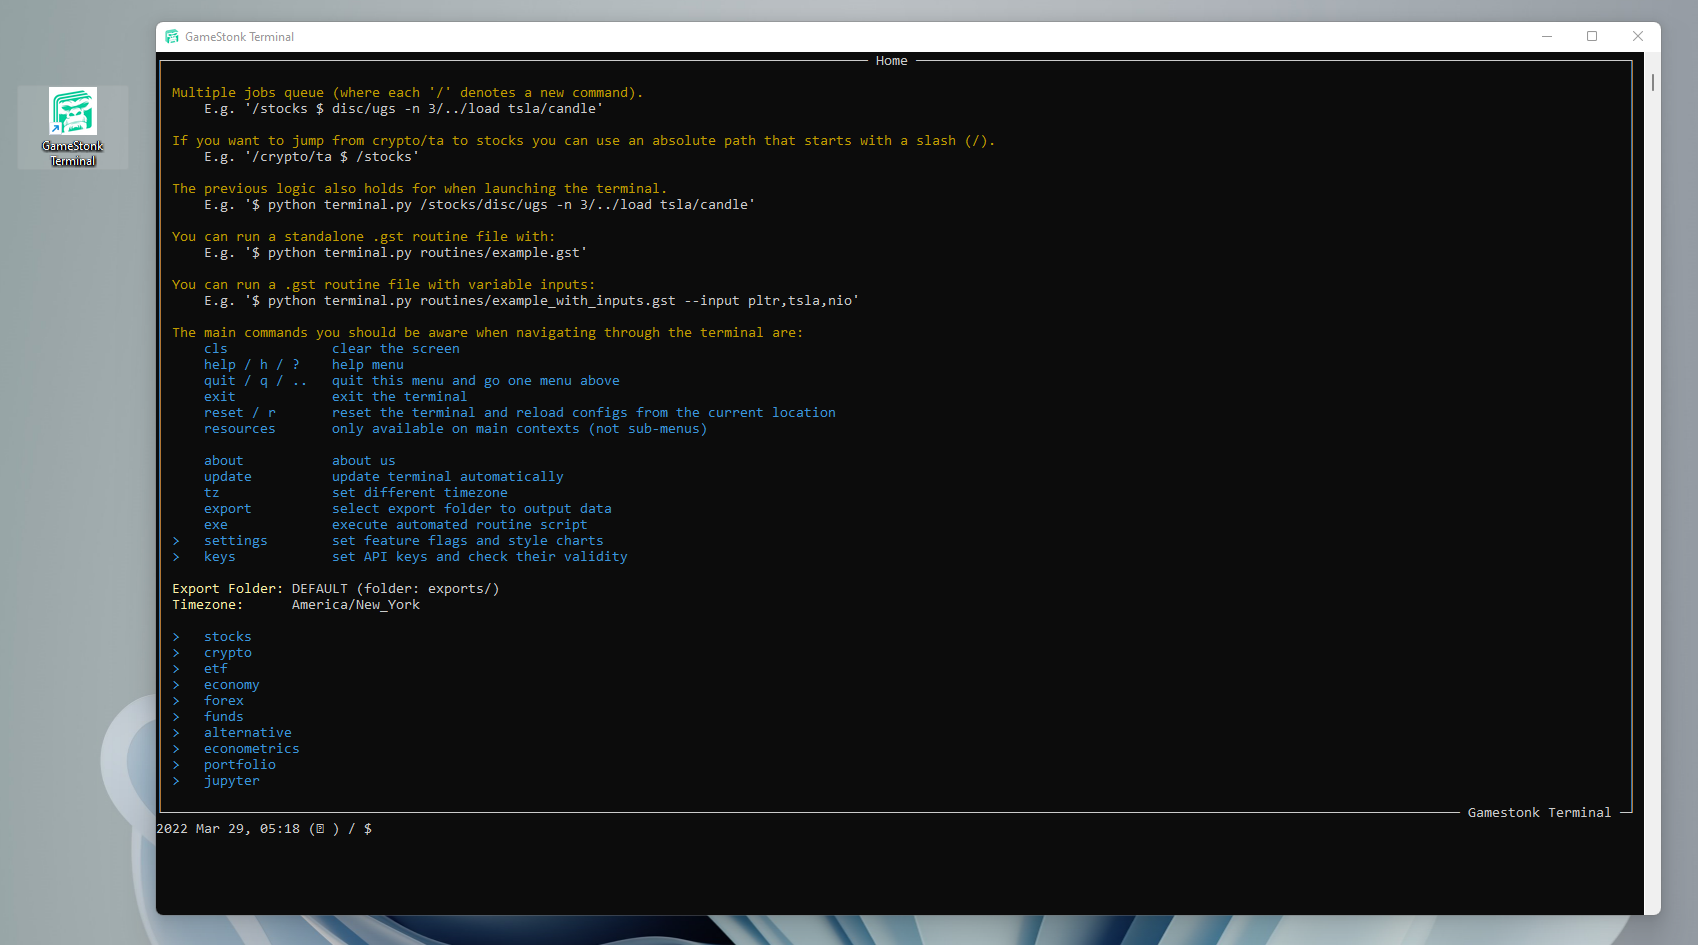
Task: Click the 'America/New_York' timezone value
Action: click(x=356, y=605)
